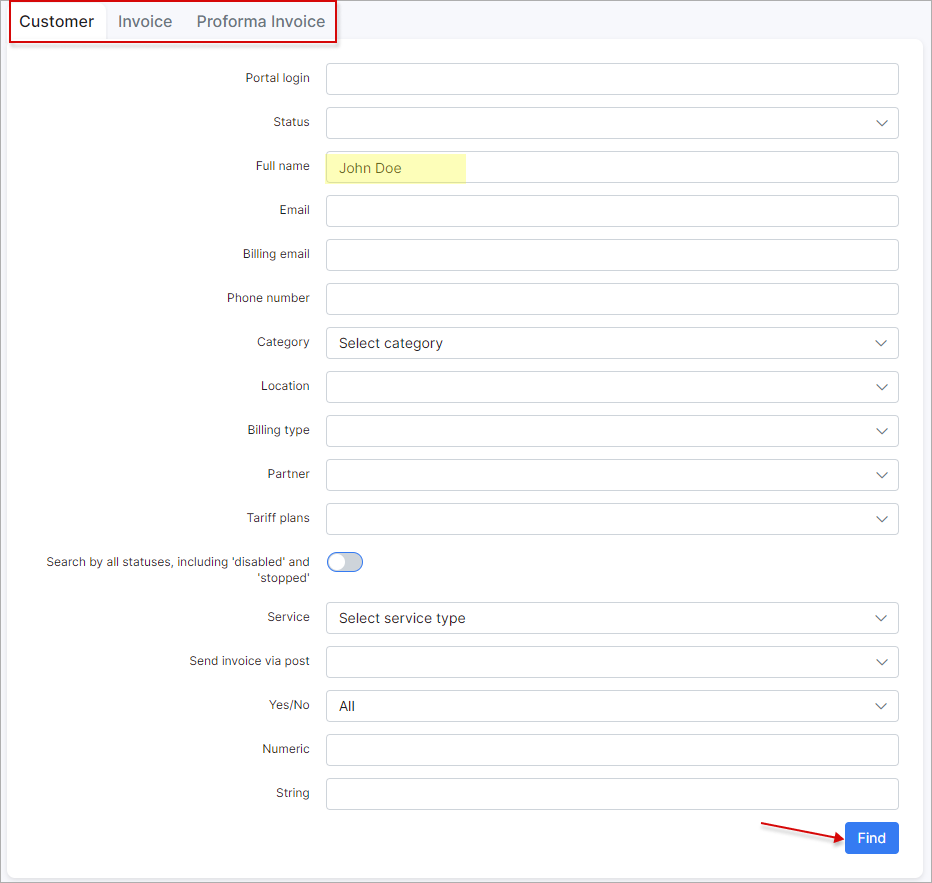
Task: Click the Email input field
Action: (x=612, y=211)
